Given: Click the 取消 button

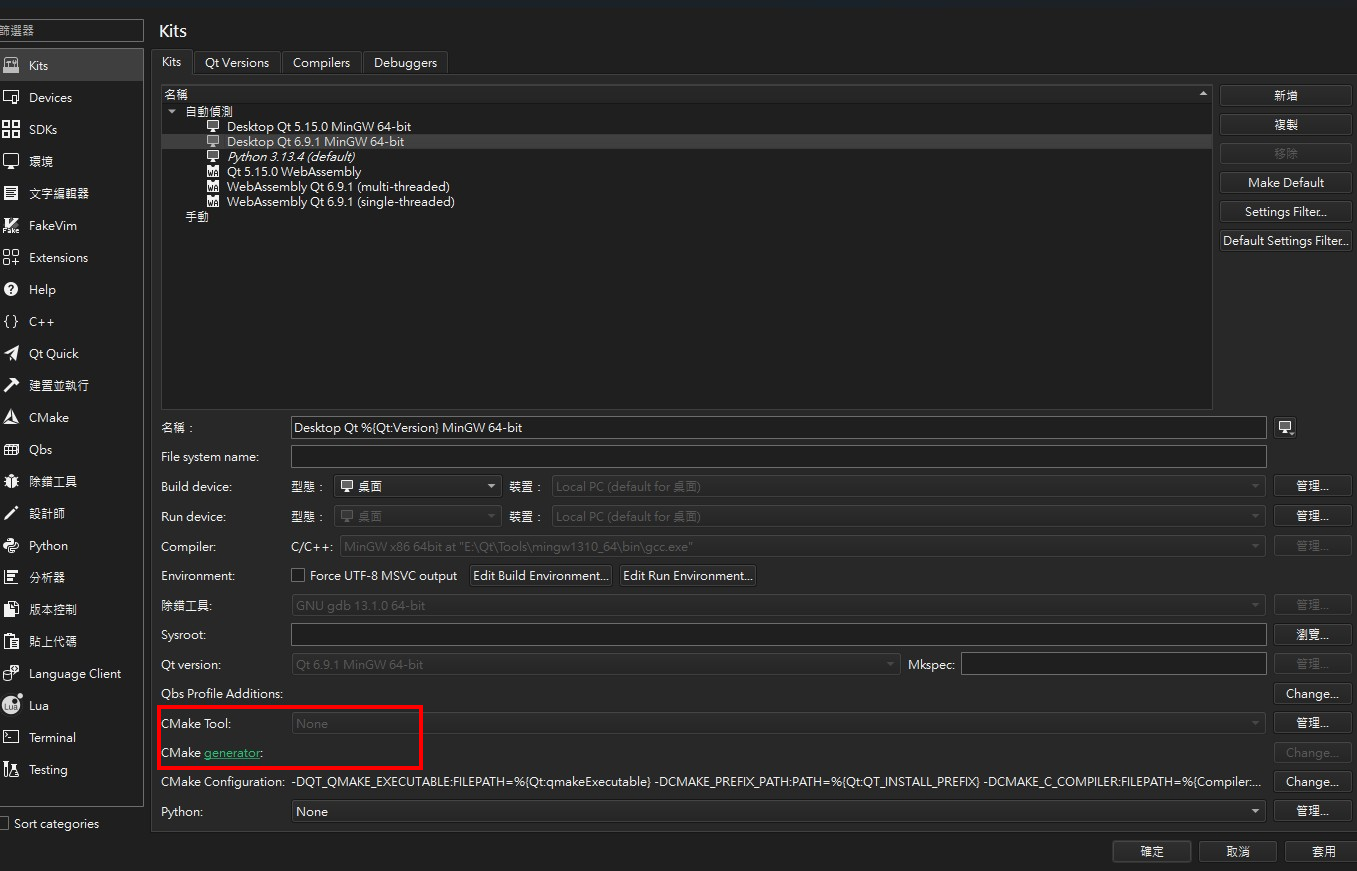Looking at the screenshot, I should [x=1238, y=851].
